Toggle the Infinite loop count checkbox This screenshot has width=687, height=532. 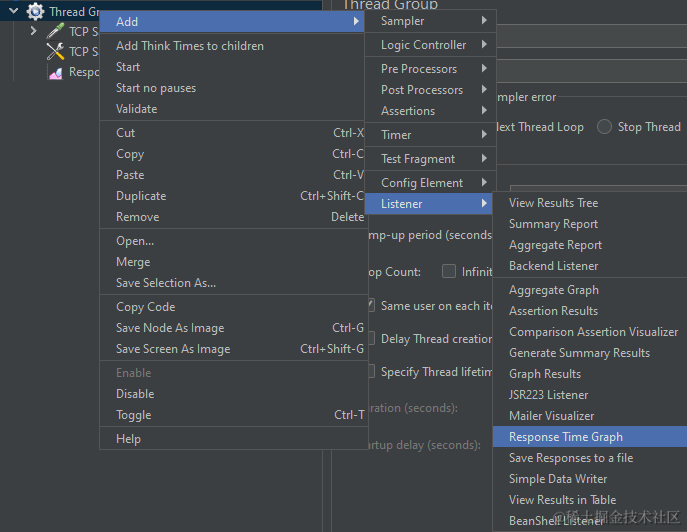[449, 271]
